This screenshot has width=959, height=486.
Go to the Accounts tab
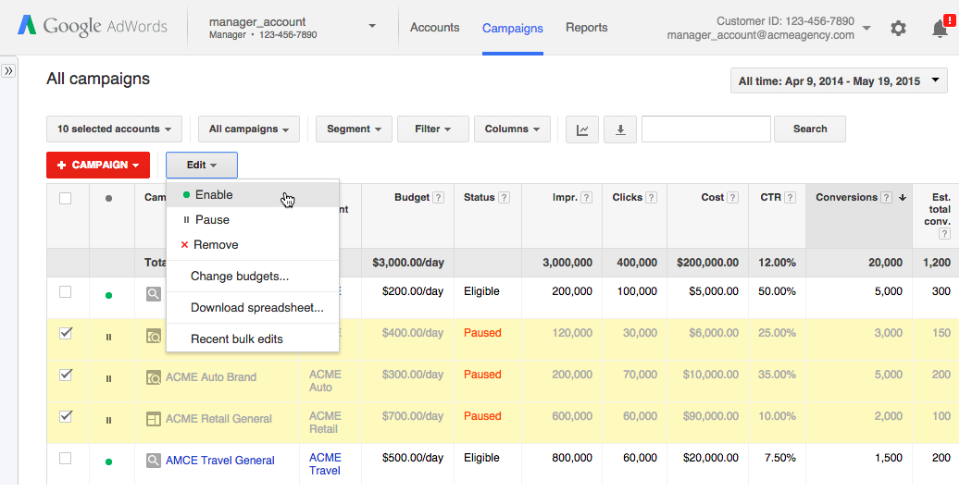[434, 28]
